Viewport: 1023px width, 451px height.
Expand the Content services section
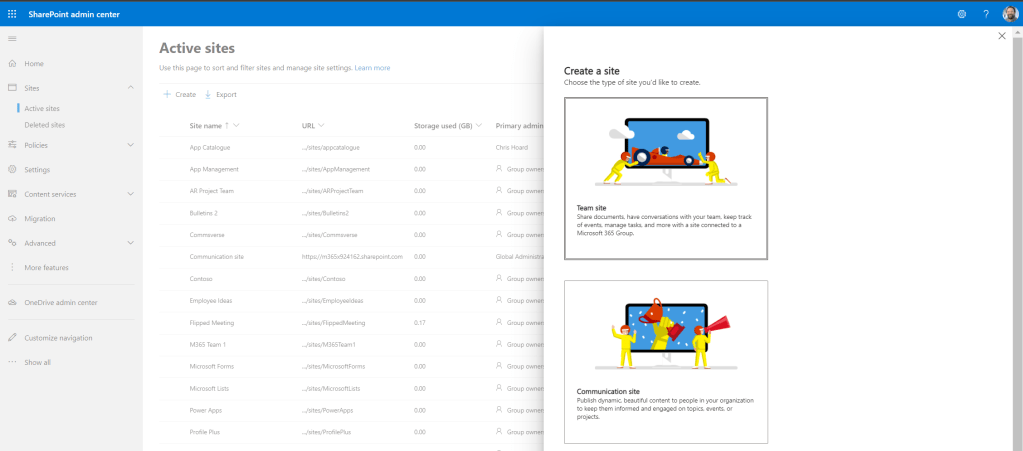click(x=131, y=194)
